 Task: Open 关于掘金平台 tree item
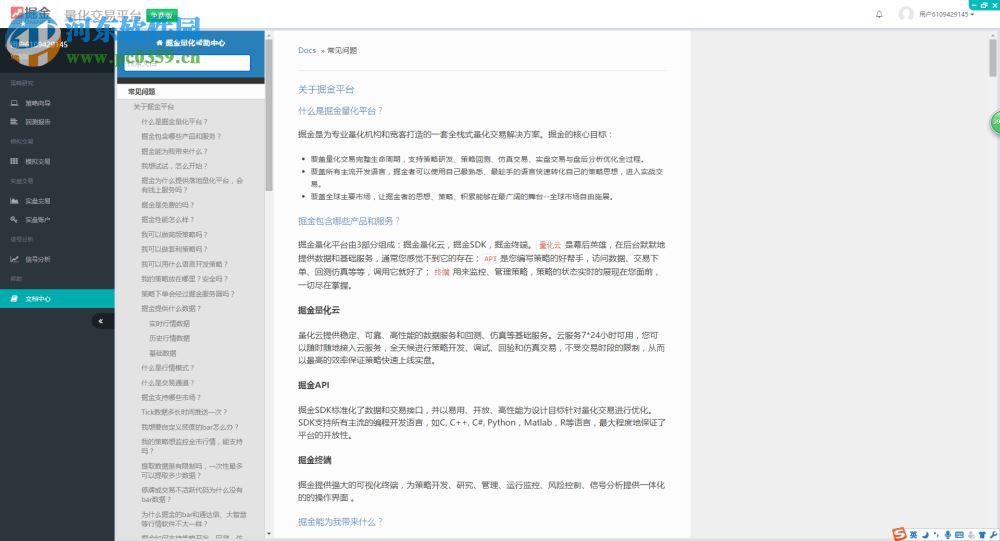click(154, 107)
